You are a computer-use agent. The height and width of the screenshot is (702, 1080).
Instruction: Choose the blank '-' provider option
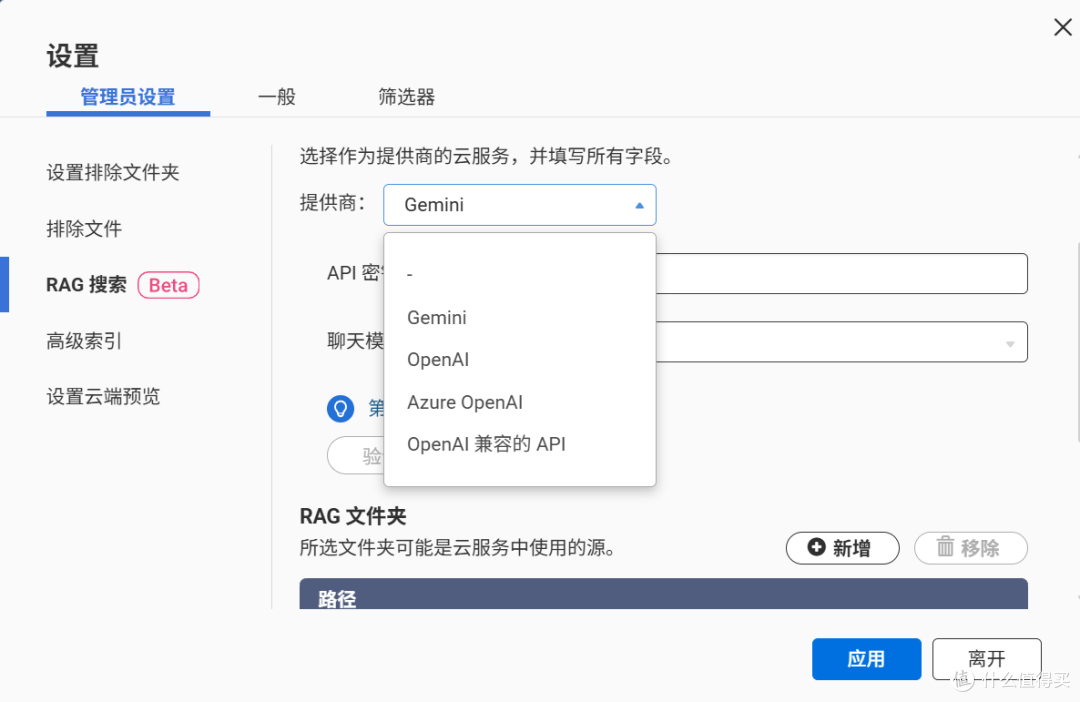pyautogui.click(x=519, y=275)
